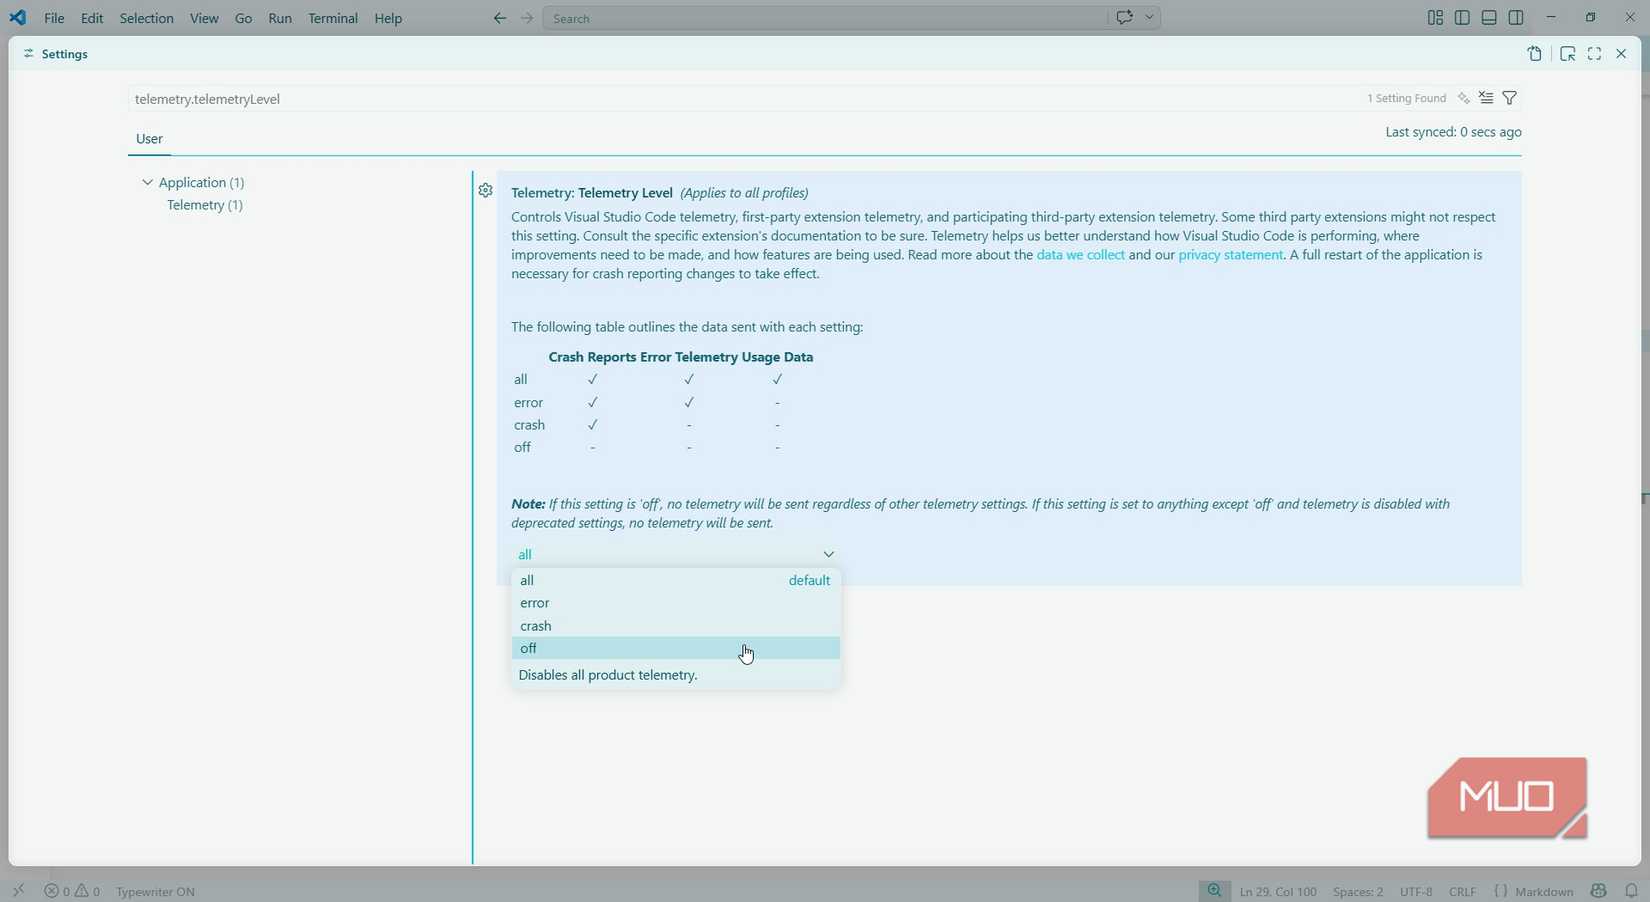
Task: Toggle the Primary Side Bar visibility icon
Action: pos(1461,17)
